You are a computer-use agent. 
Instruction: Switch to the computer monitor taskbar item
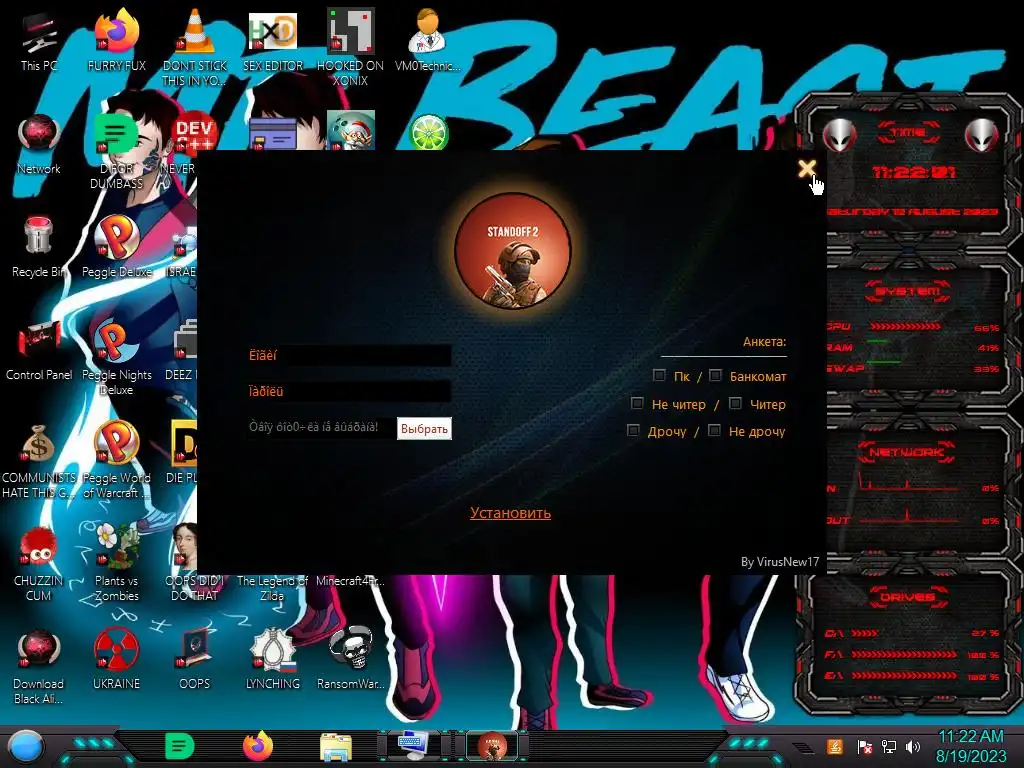click(x=413, y=746)
